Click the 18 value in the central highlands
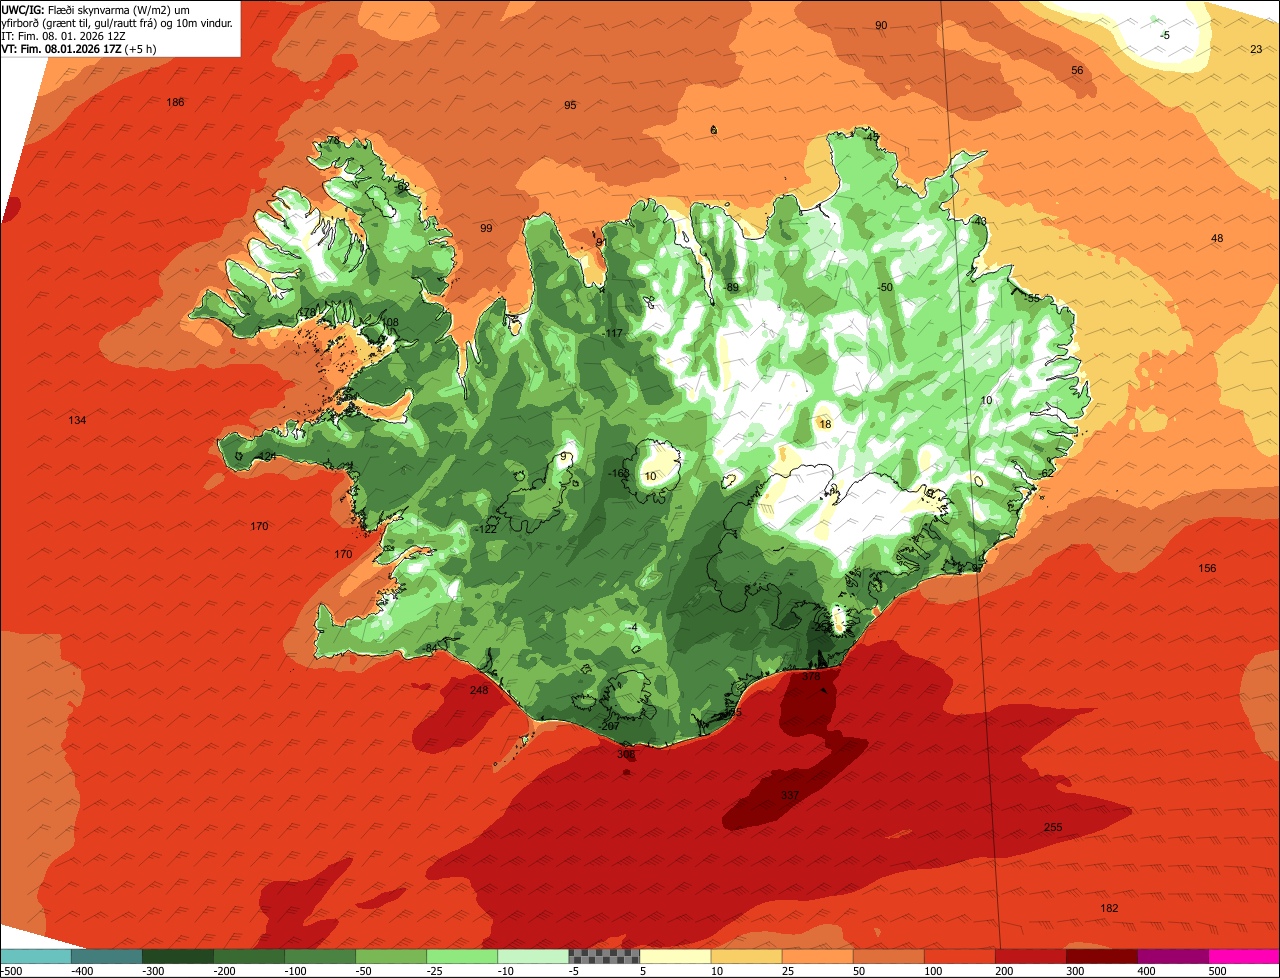 [x=825, y=424]
